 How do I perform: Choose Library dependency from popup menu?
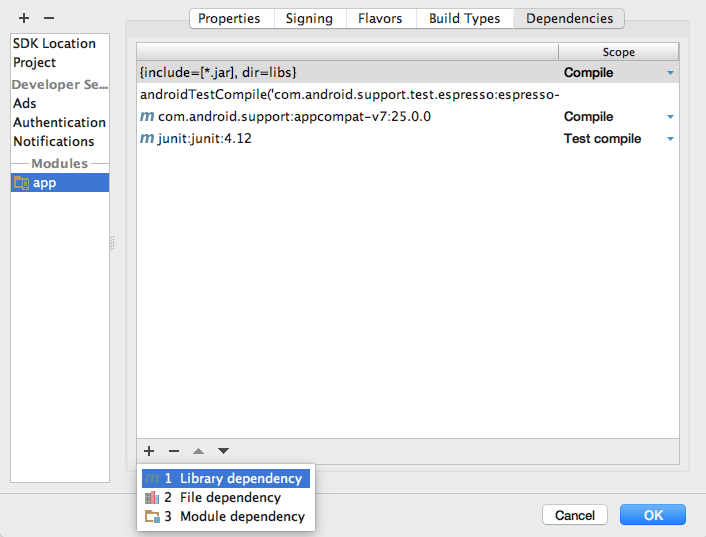[x=240, y=479]
